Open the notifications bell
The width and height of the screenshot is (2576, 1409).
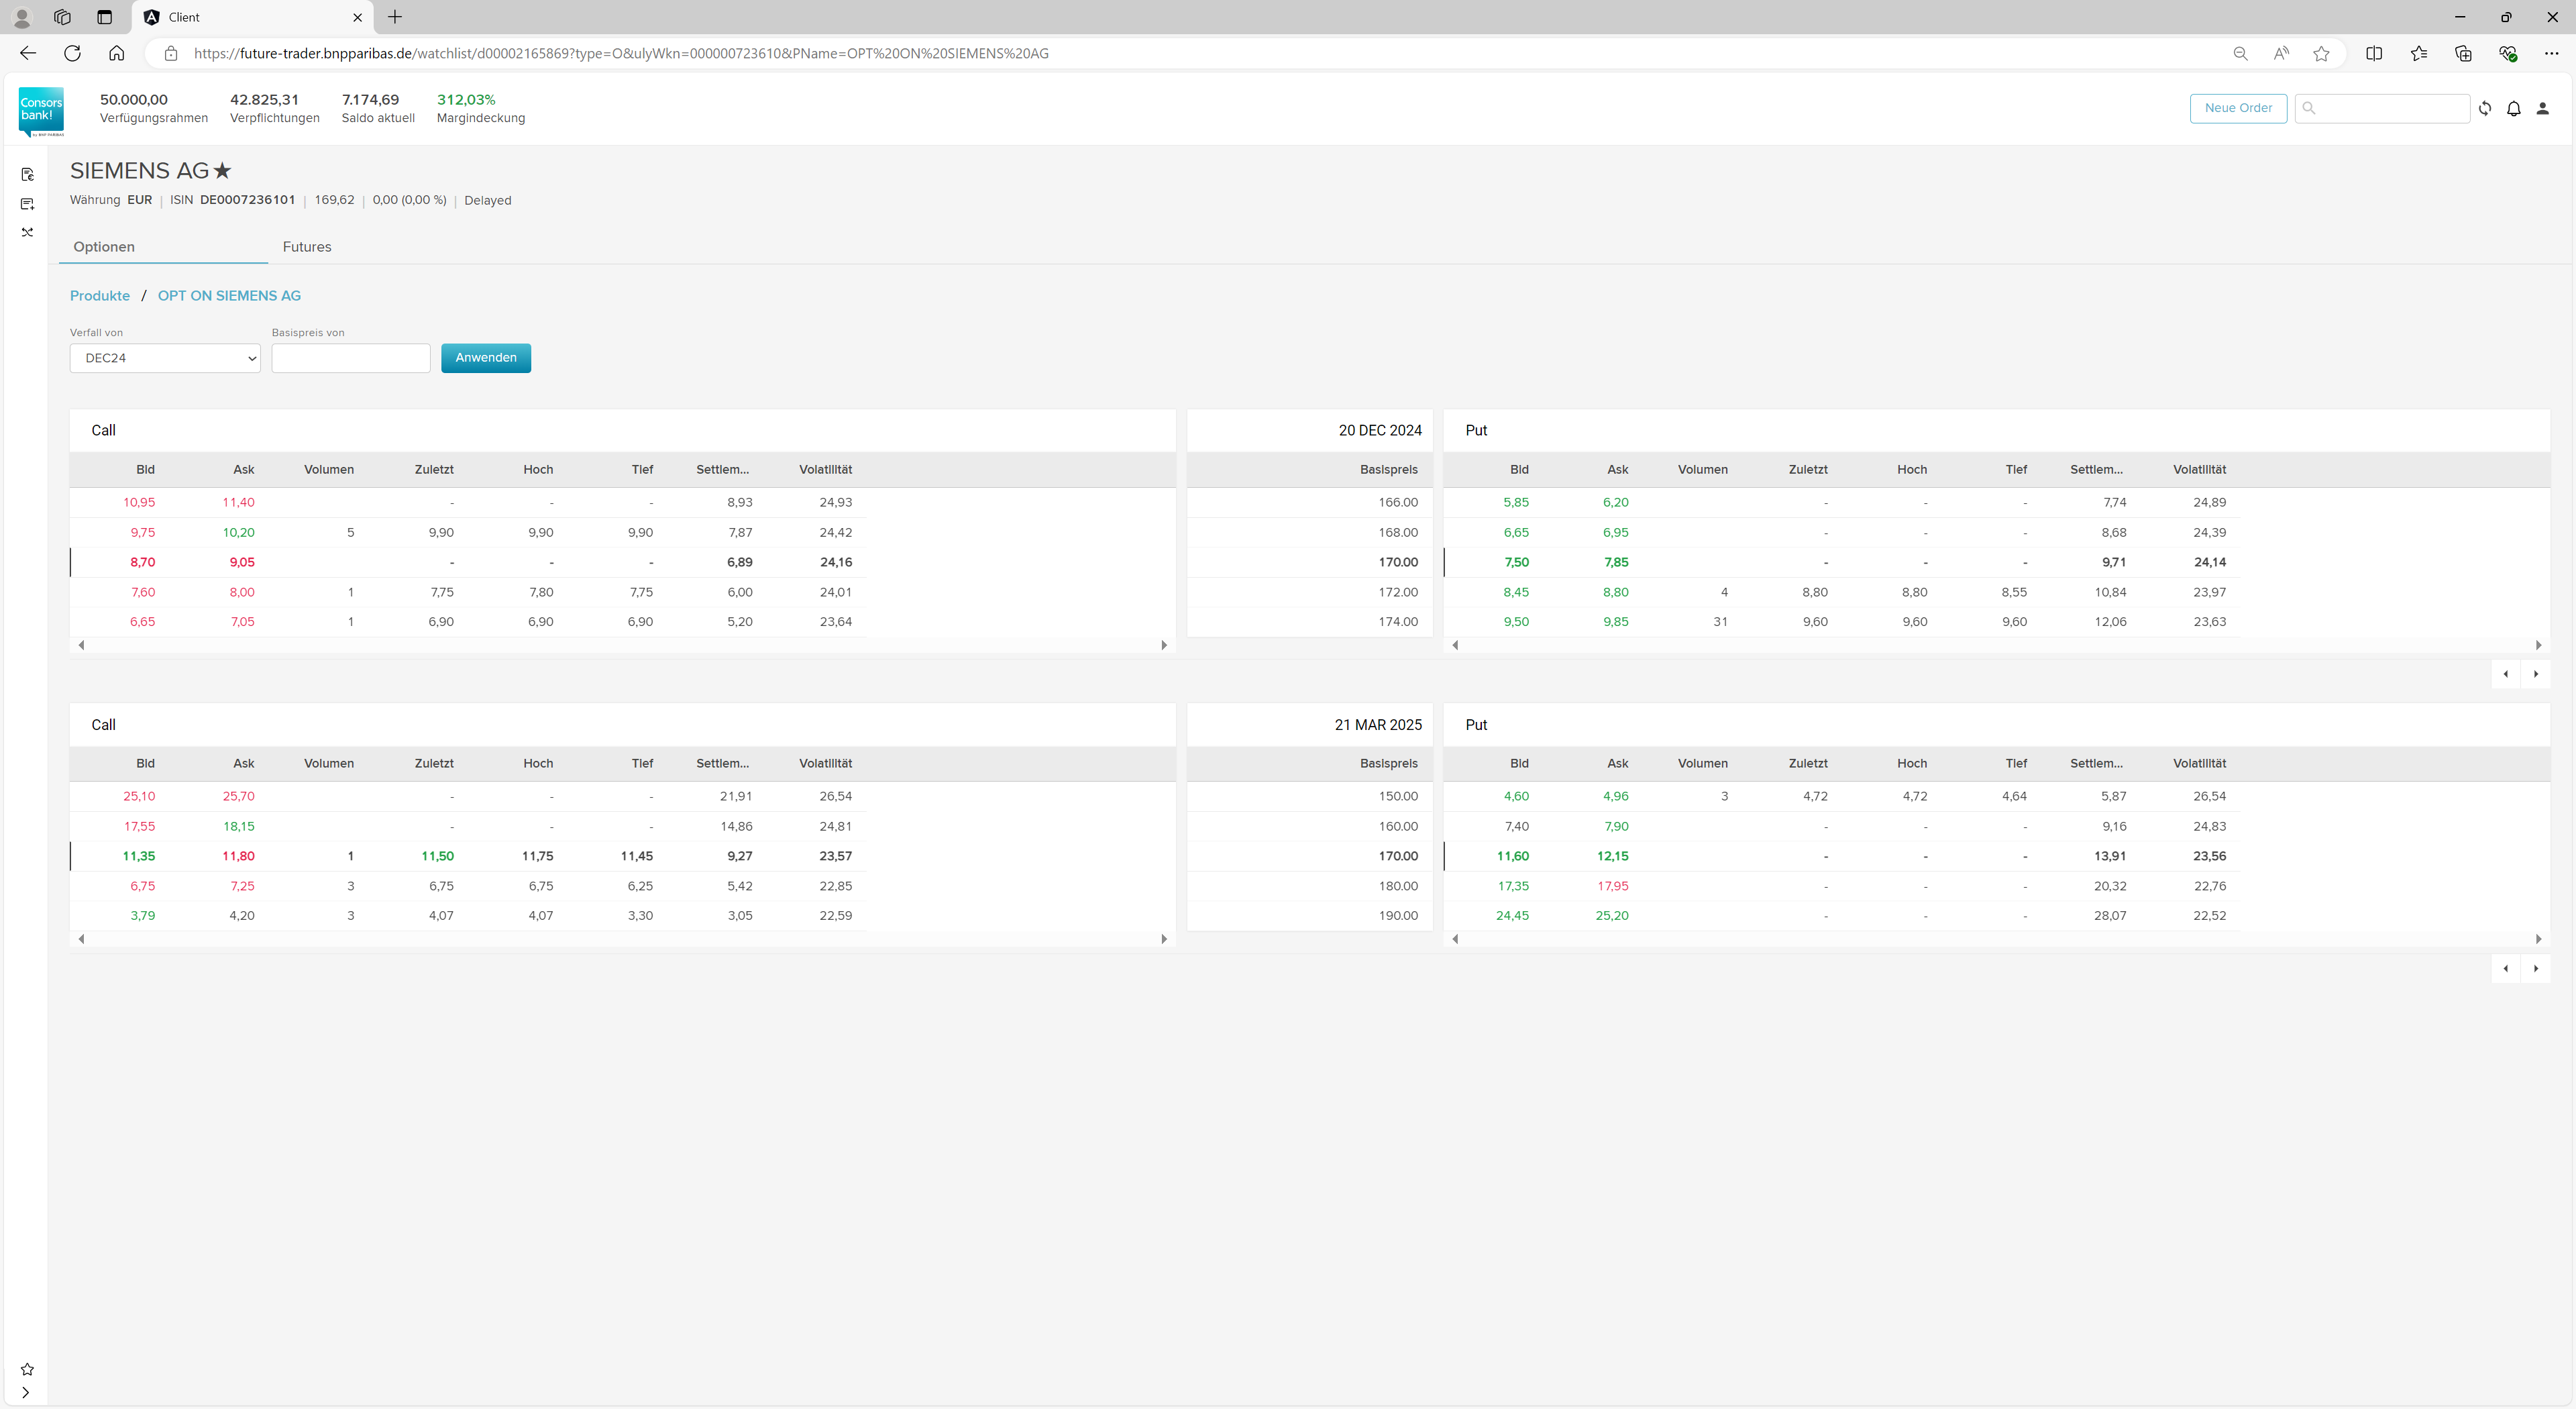pos(2514,108)
